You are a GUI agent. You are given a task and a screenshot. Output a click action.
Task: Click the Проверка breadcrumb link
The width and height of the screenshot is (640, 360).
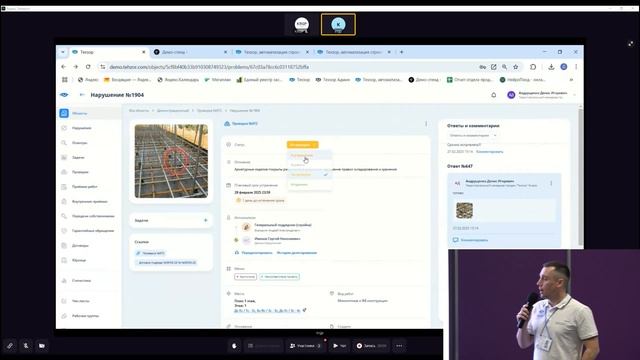point(209,111)
